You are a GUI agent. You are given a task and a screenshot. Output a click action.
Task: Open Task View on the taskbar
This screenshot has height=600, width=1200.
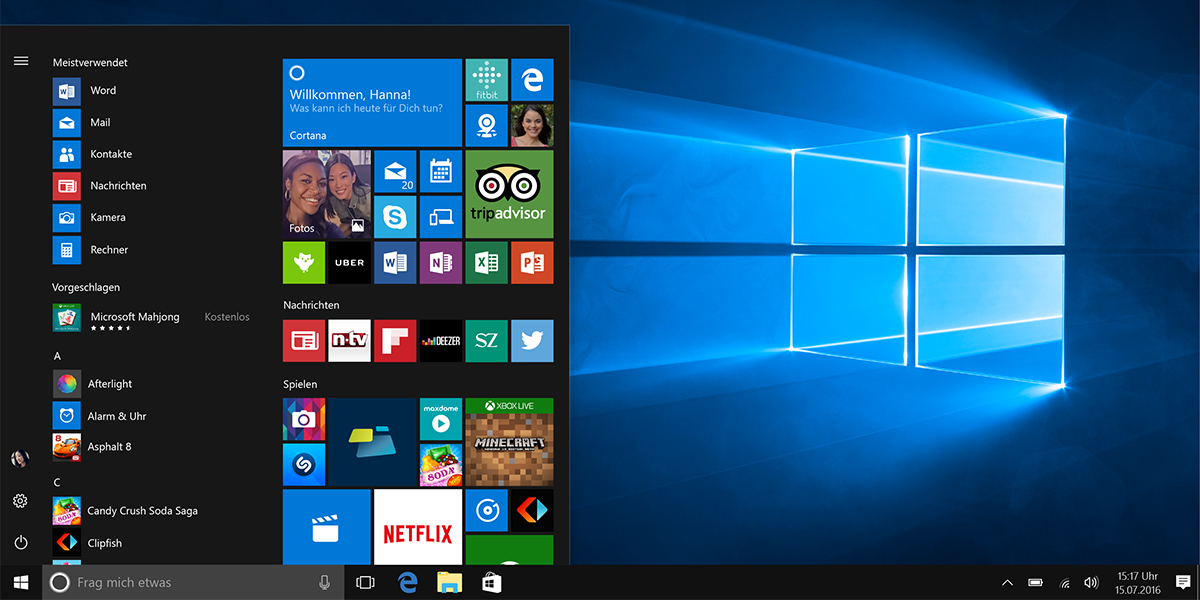(365, 582)
